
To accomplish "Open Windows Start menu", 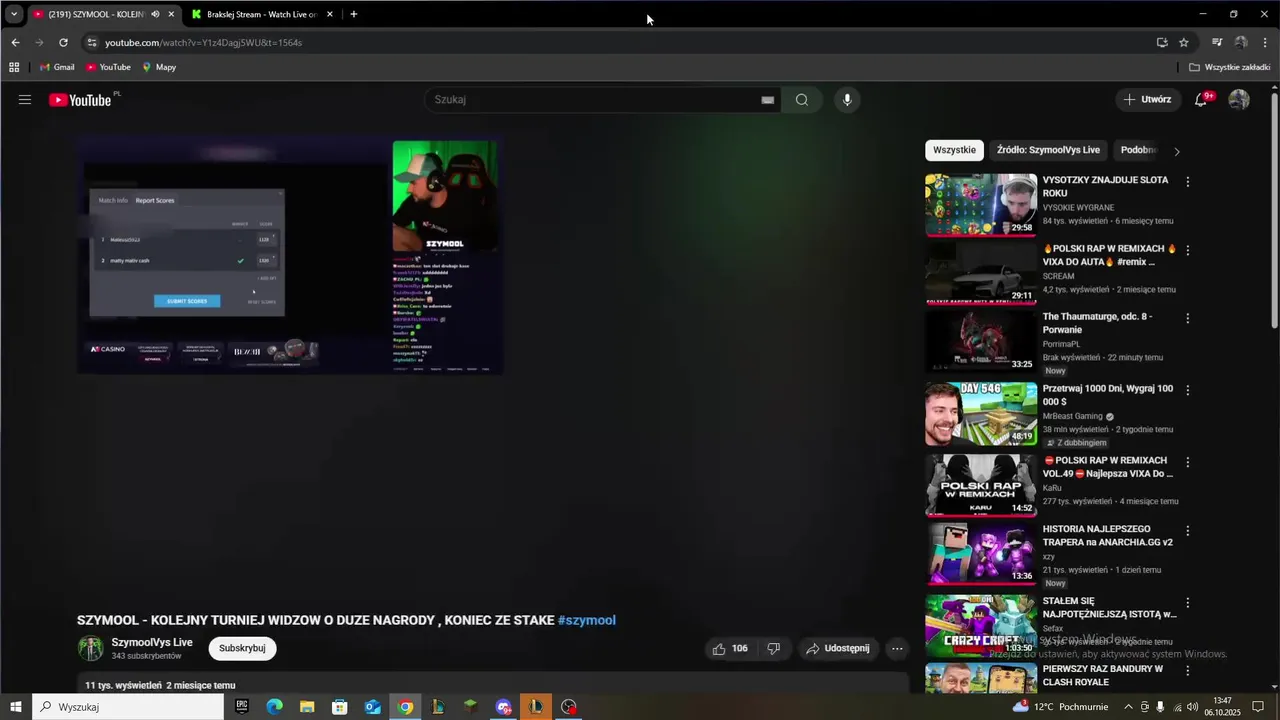I will 15,707.
